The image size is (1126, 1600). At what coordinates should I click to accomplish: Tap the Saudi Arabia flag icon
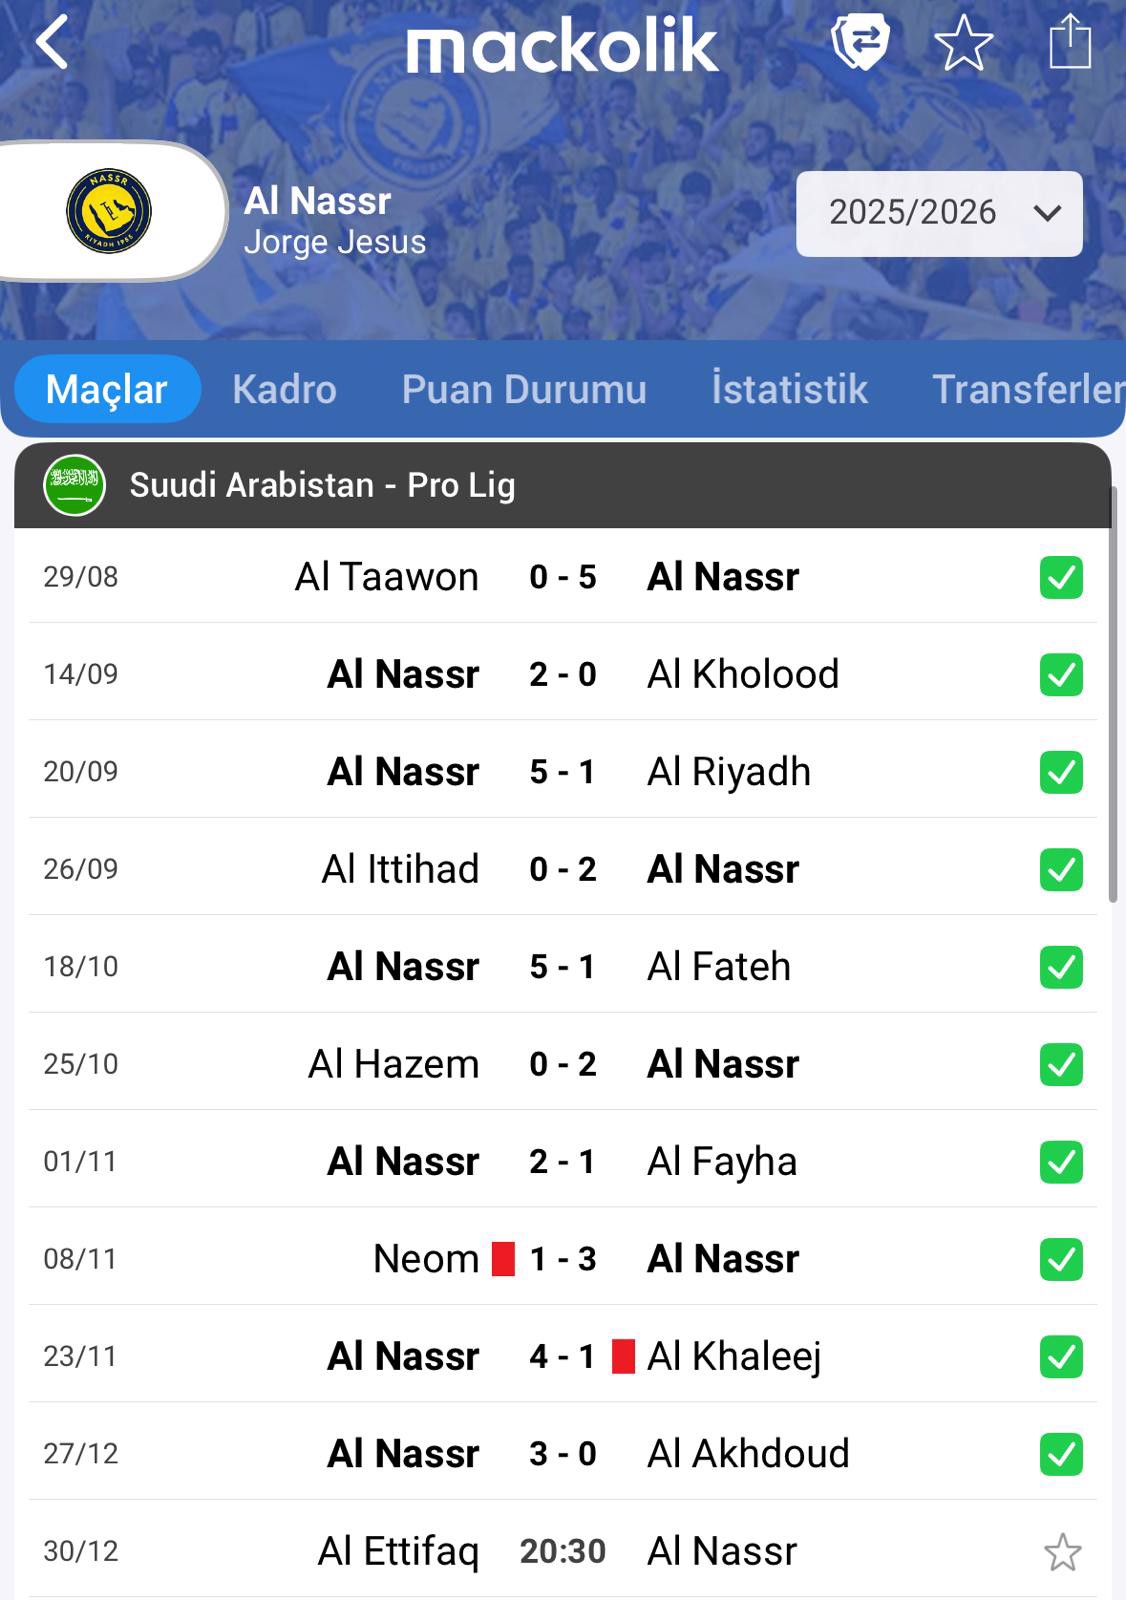point(75,485)
